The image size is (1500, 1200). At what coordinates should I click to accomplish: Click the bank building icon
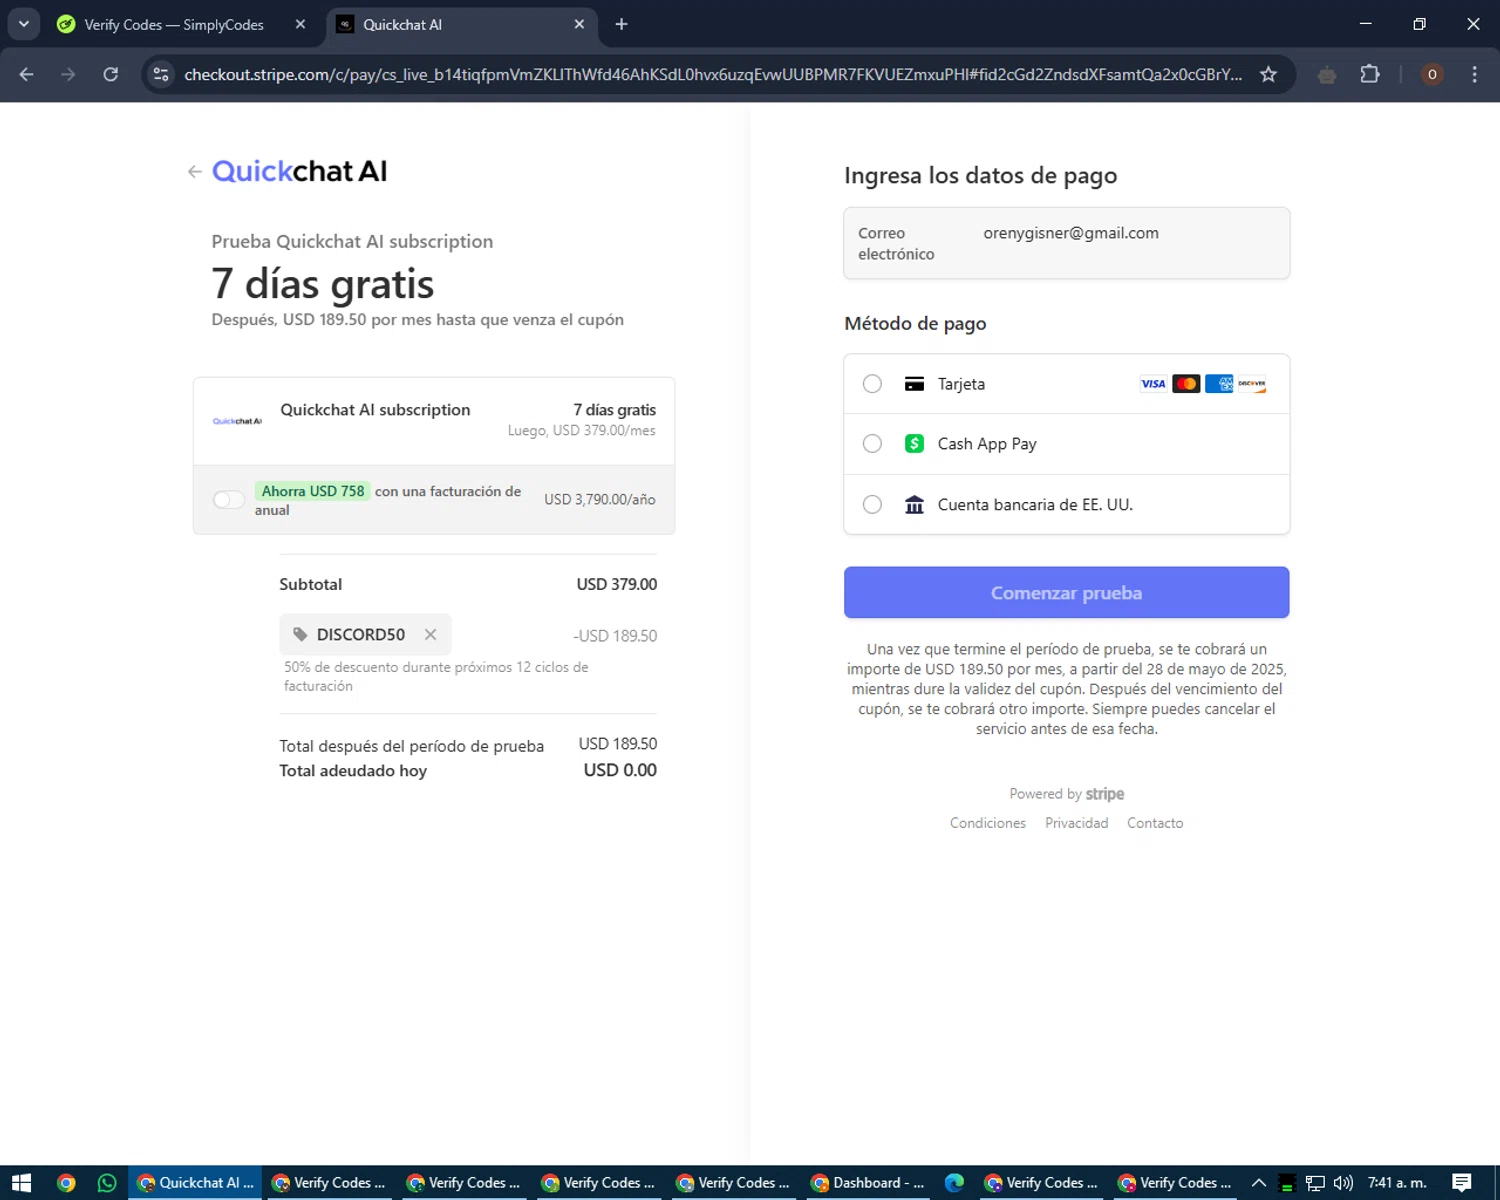914,505
